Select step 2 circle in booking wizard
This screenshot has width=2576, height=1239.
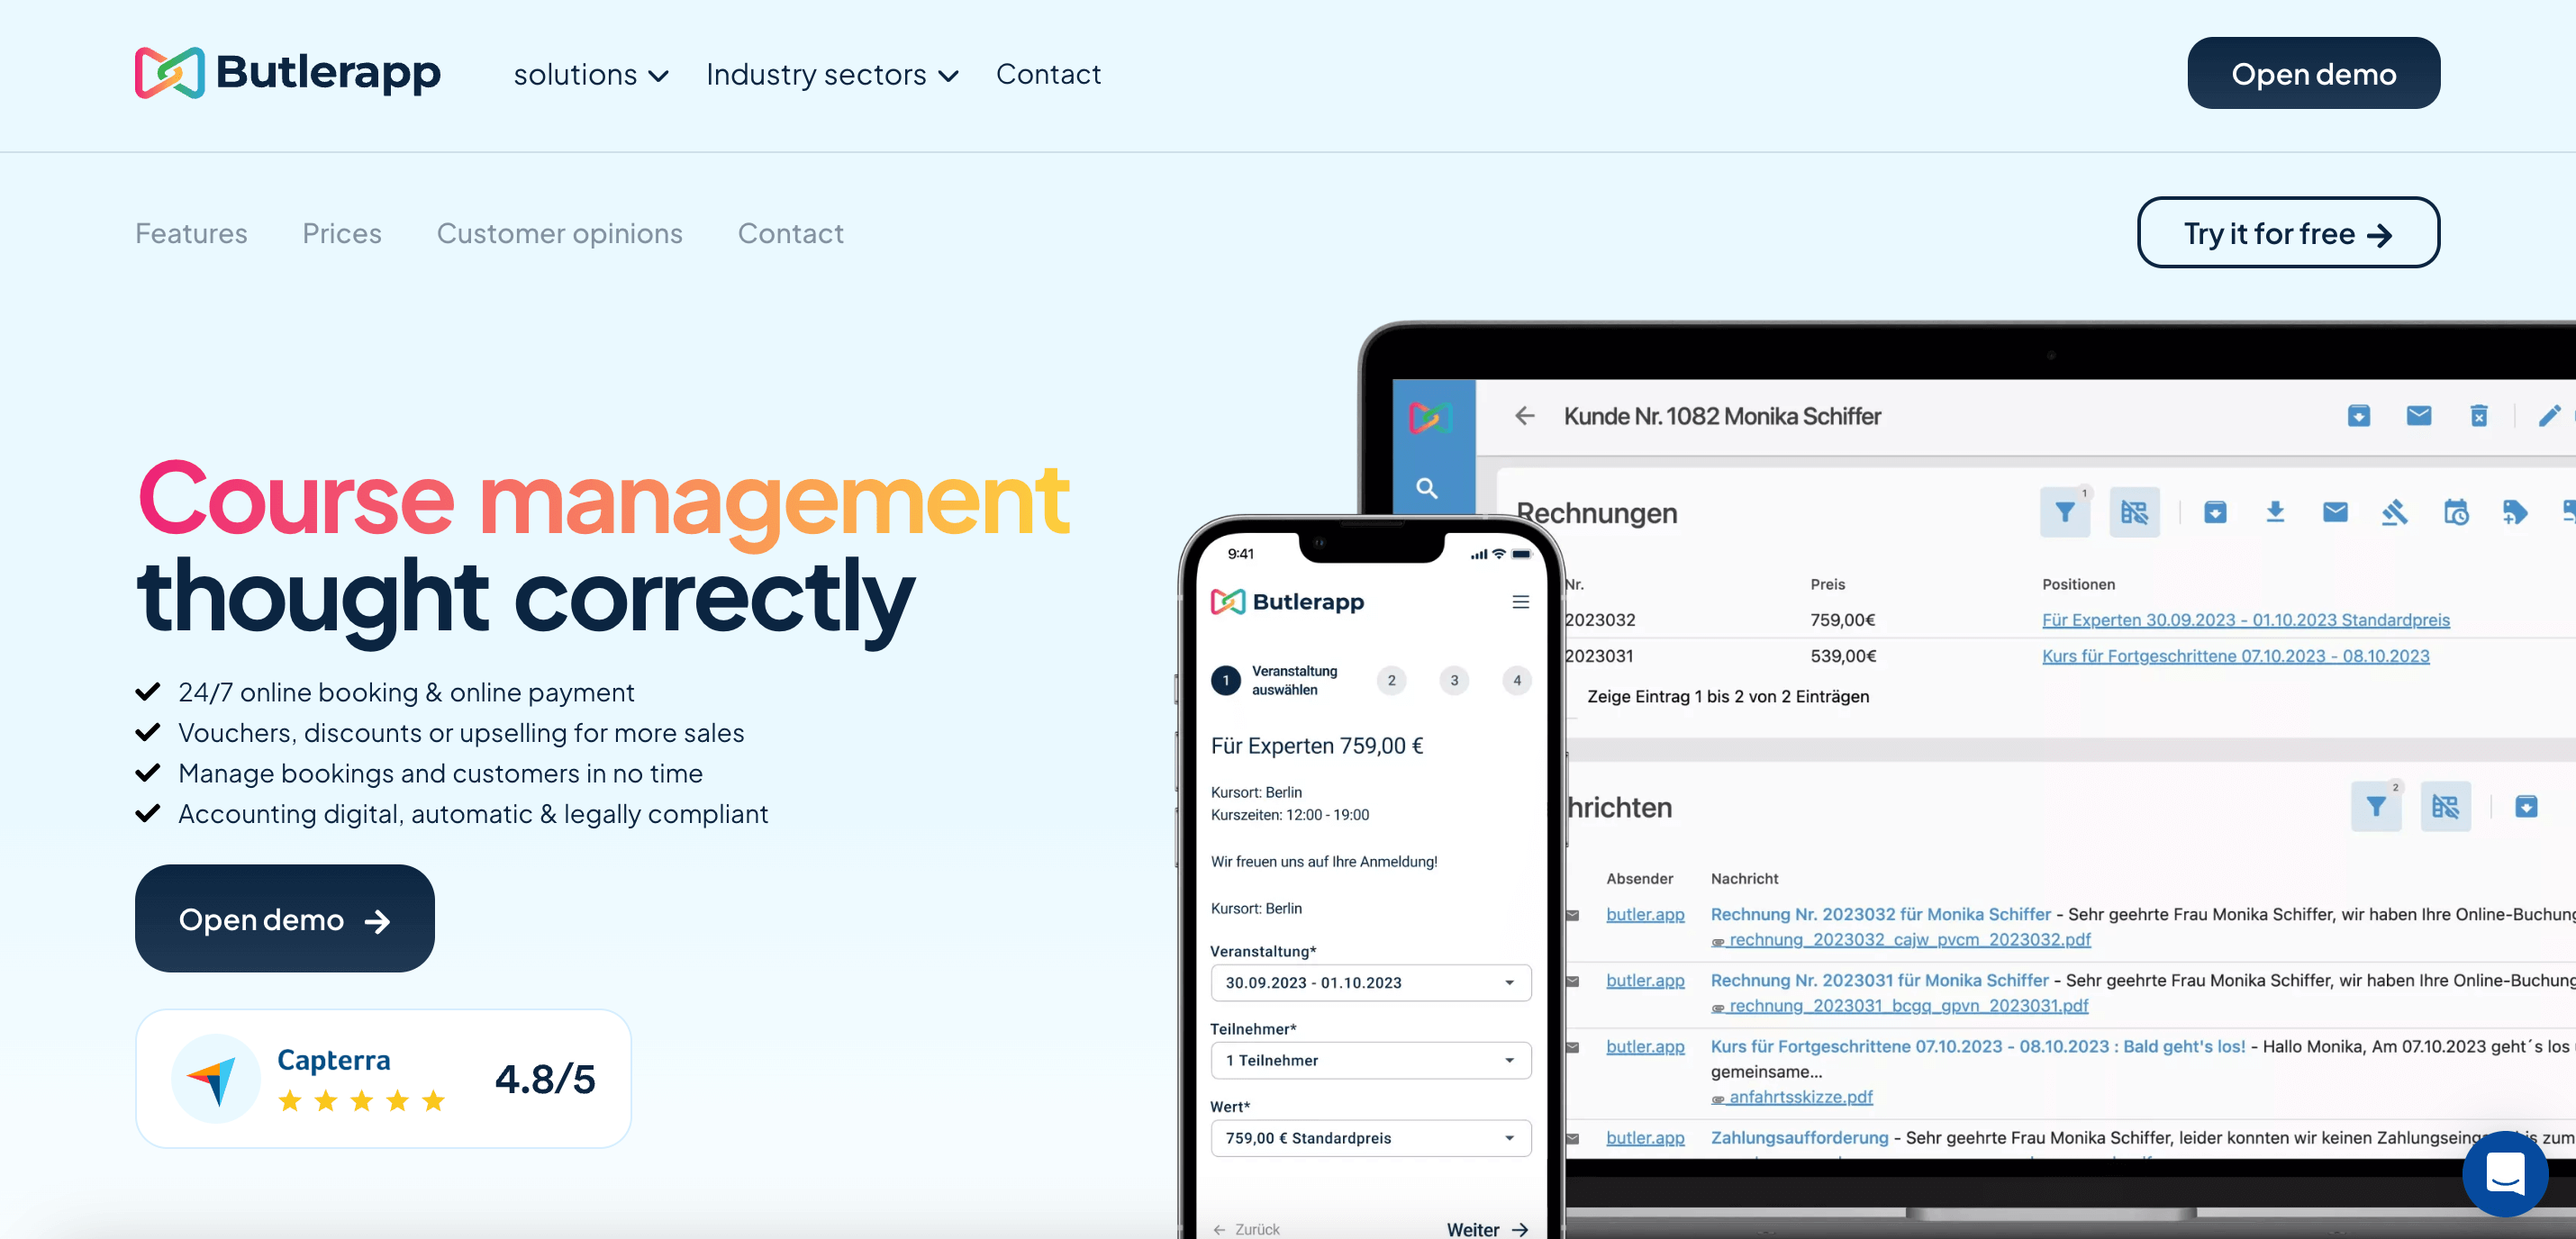coord(1391,680)
